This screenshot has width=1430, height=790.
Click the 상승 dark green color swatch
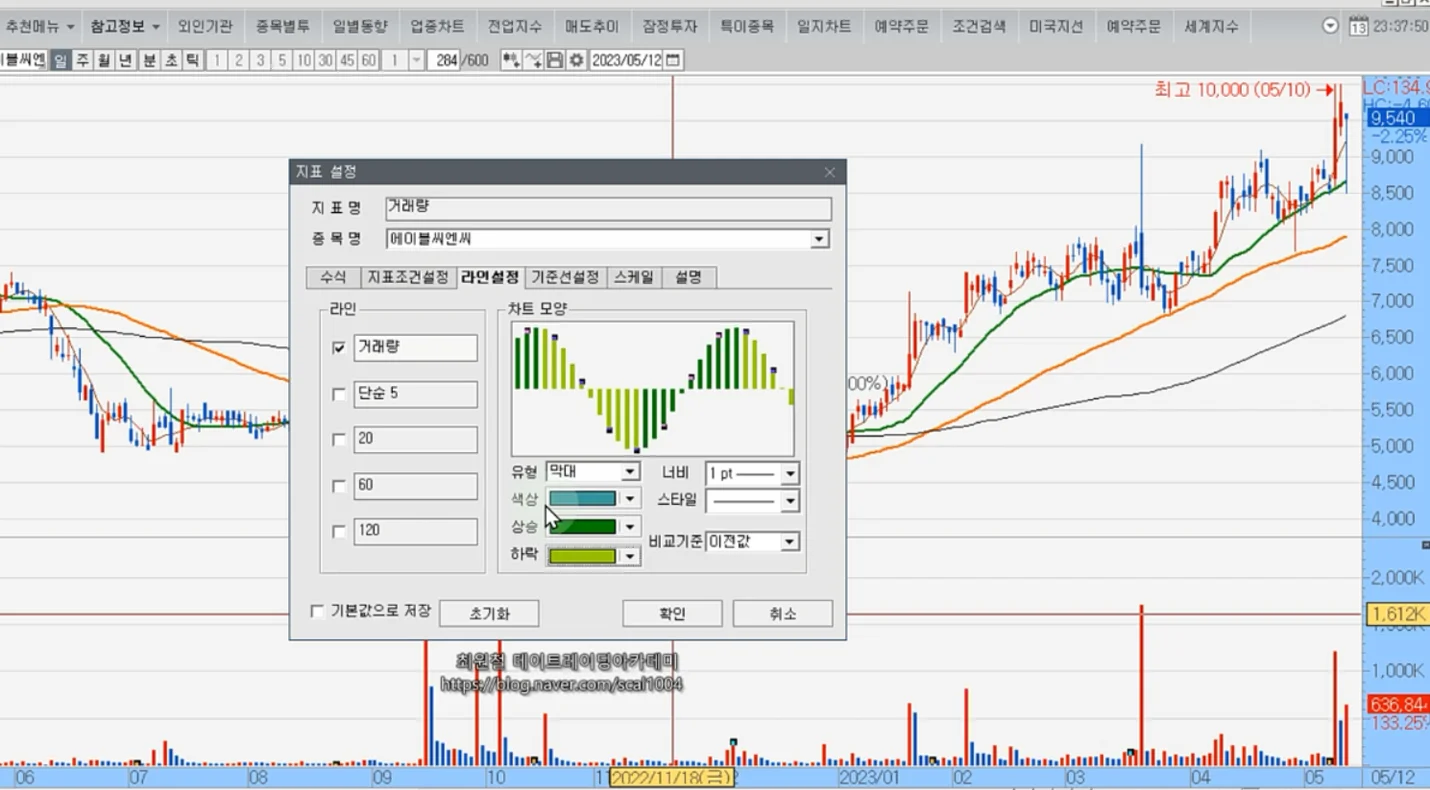(x=583, y=527)
